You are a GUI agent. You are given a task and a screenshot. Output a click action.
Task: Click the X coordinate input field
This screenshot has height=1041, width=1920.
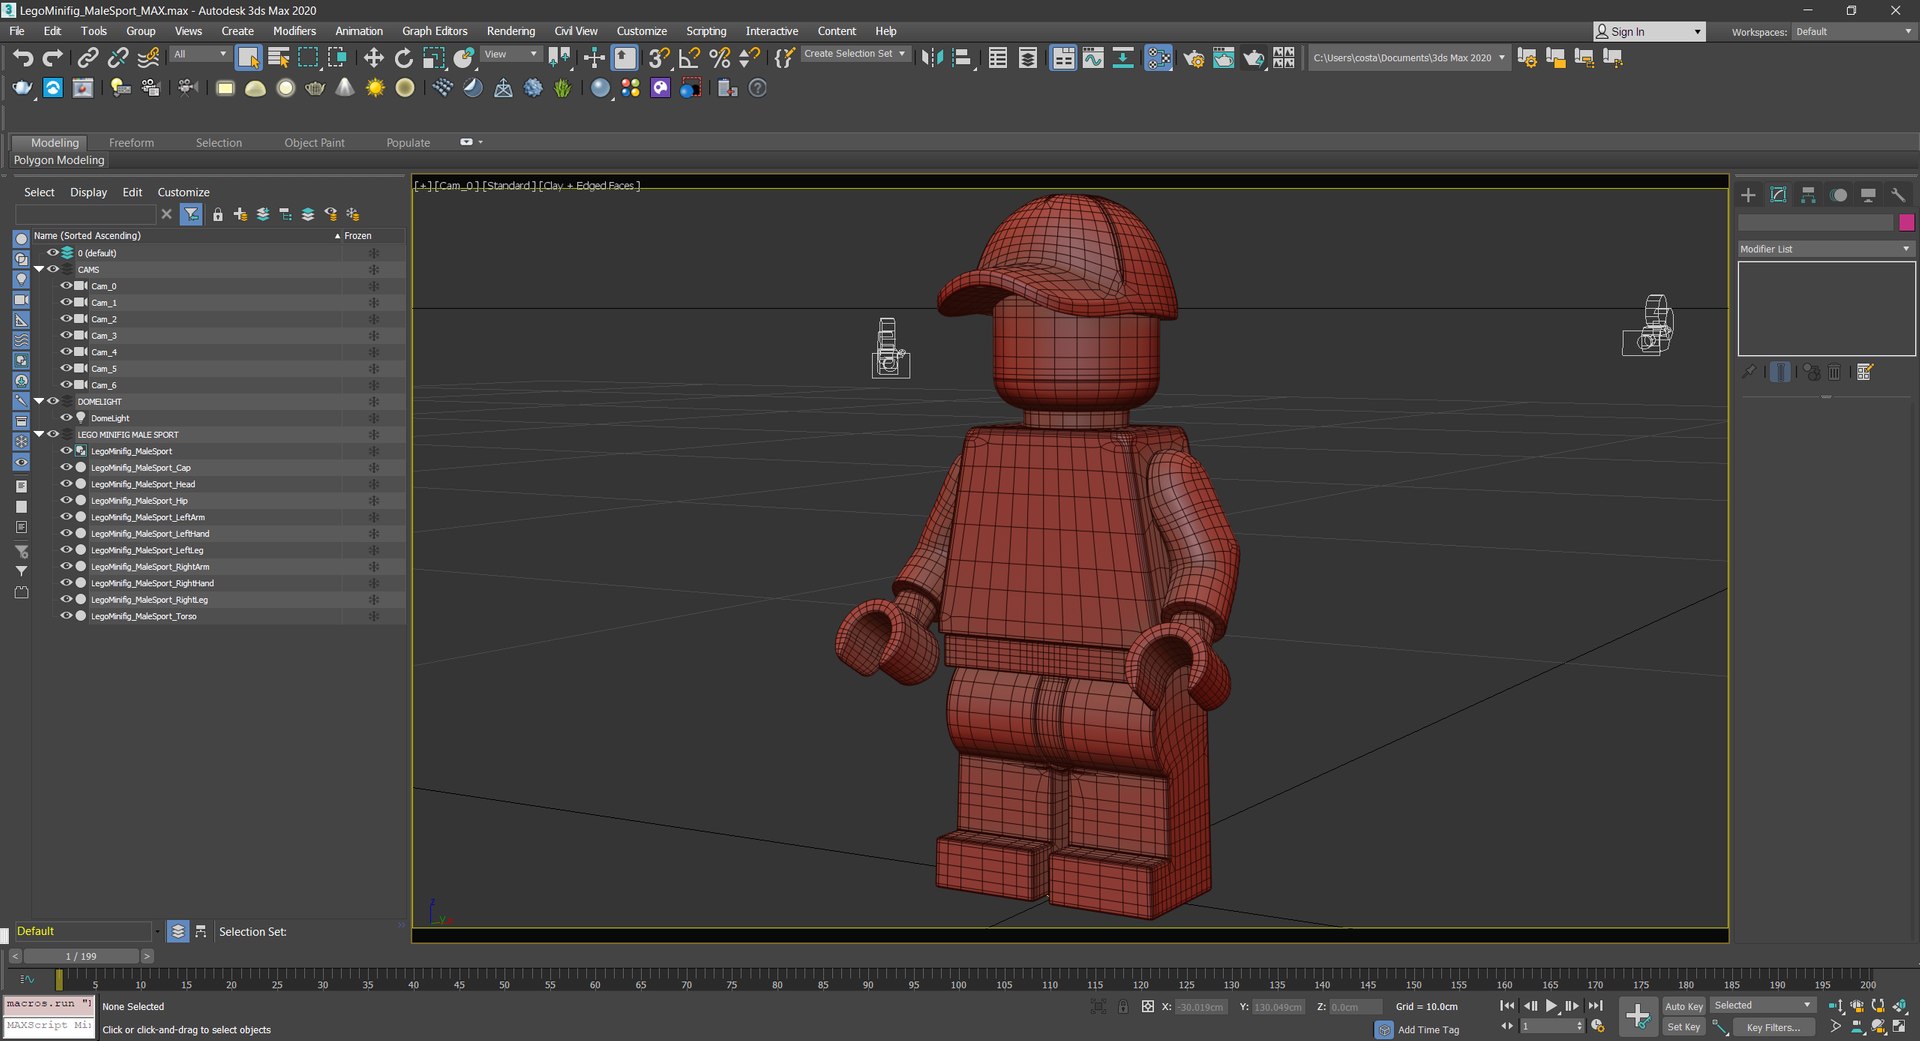pos(1200,1007)
